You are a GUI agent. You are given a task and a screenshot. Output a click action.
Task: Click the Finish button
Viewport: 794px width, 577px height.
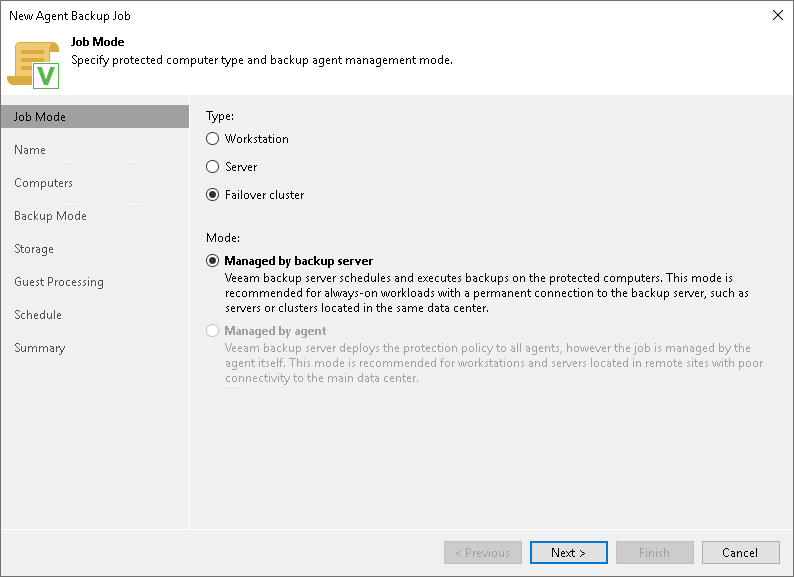point(655,553)
